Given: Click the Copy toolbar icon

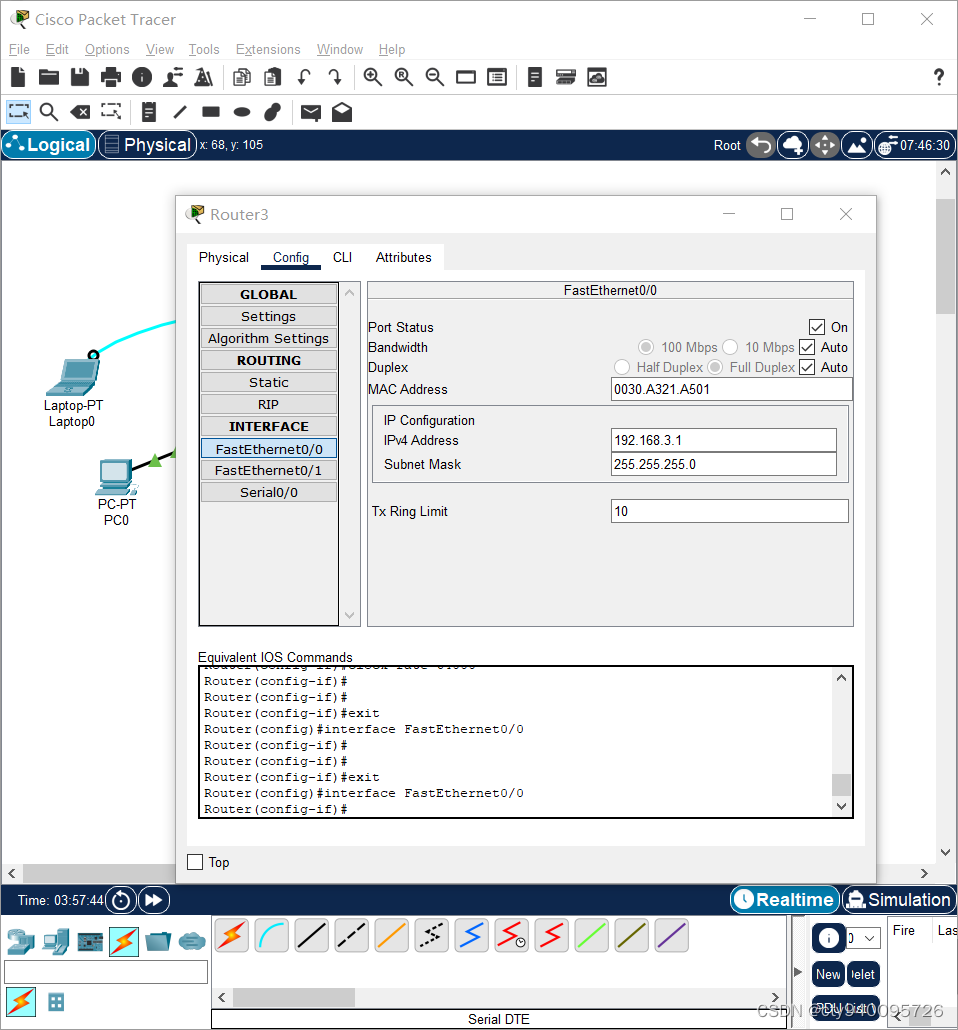Looking at the screenshot, I should (x=242, y=78).
